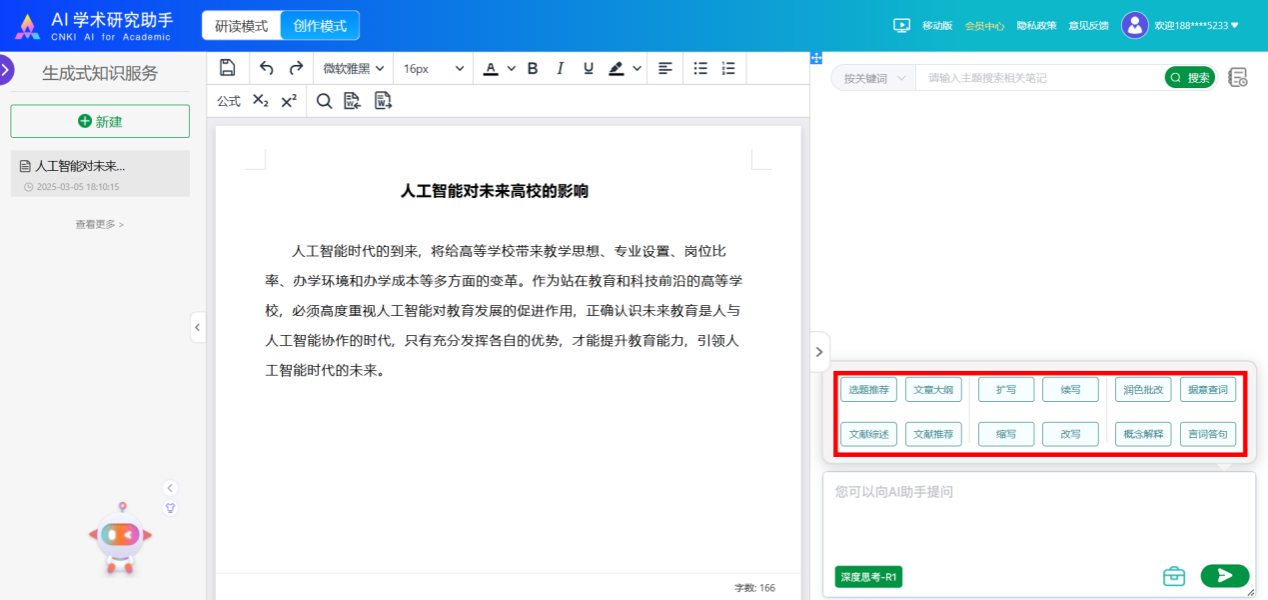Screen dimensions: 1268x600
Task: Click the 新建 button
Action: point(100,121)
